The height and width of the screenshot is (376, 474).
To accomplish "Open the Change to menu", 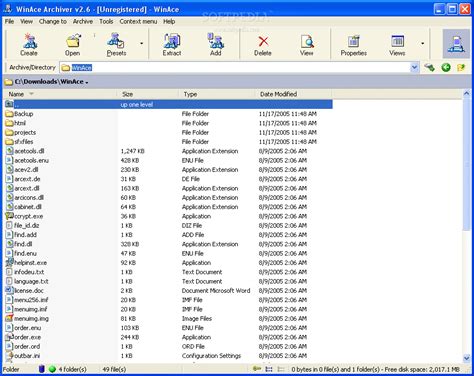I will (53, 21).
